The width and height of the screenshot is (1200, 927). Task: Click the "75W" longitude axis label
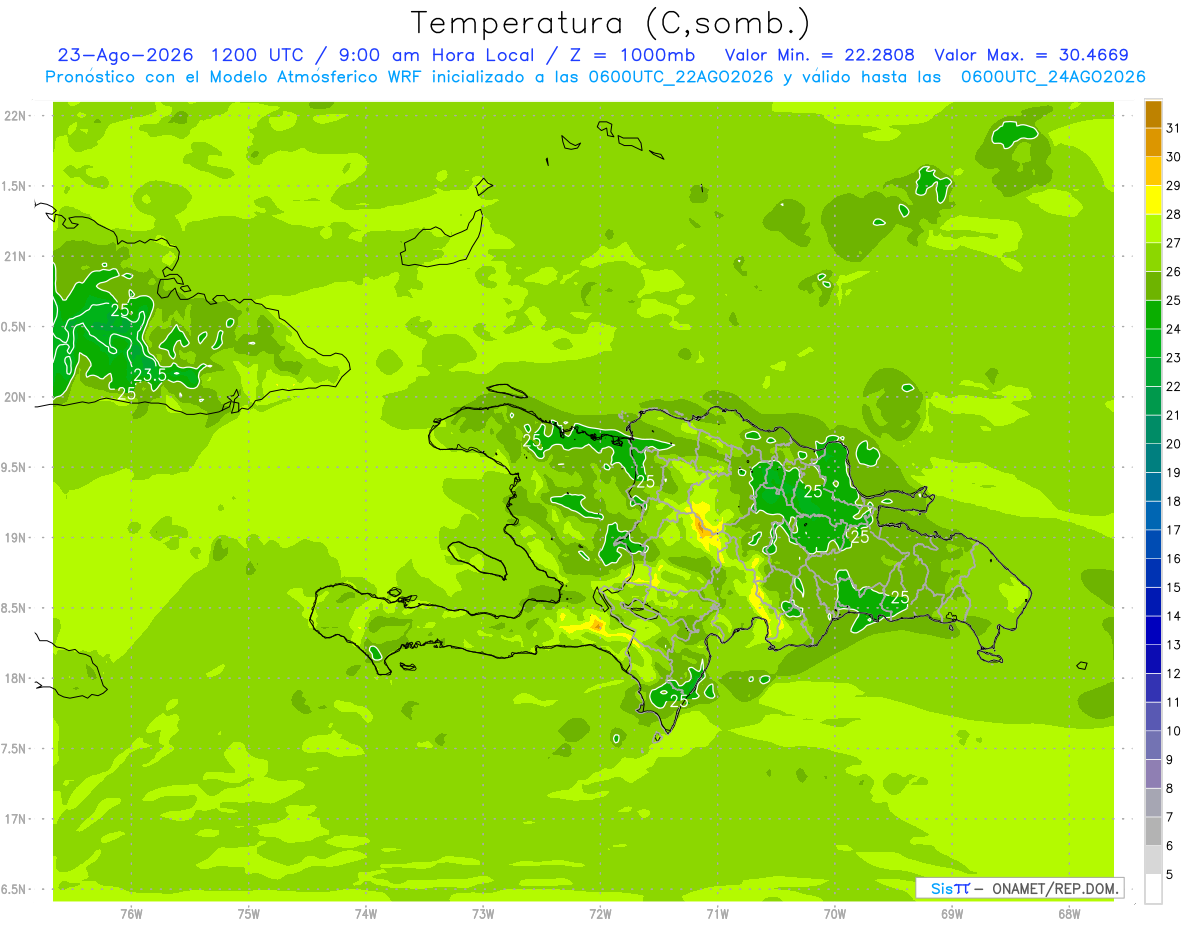(x=248, y=914)
